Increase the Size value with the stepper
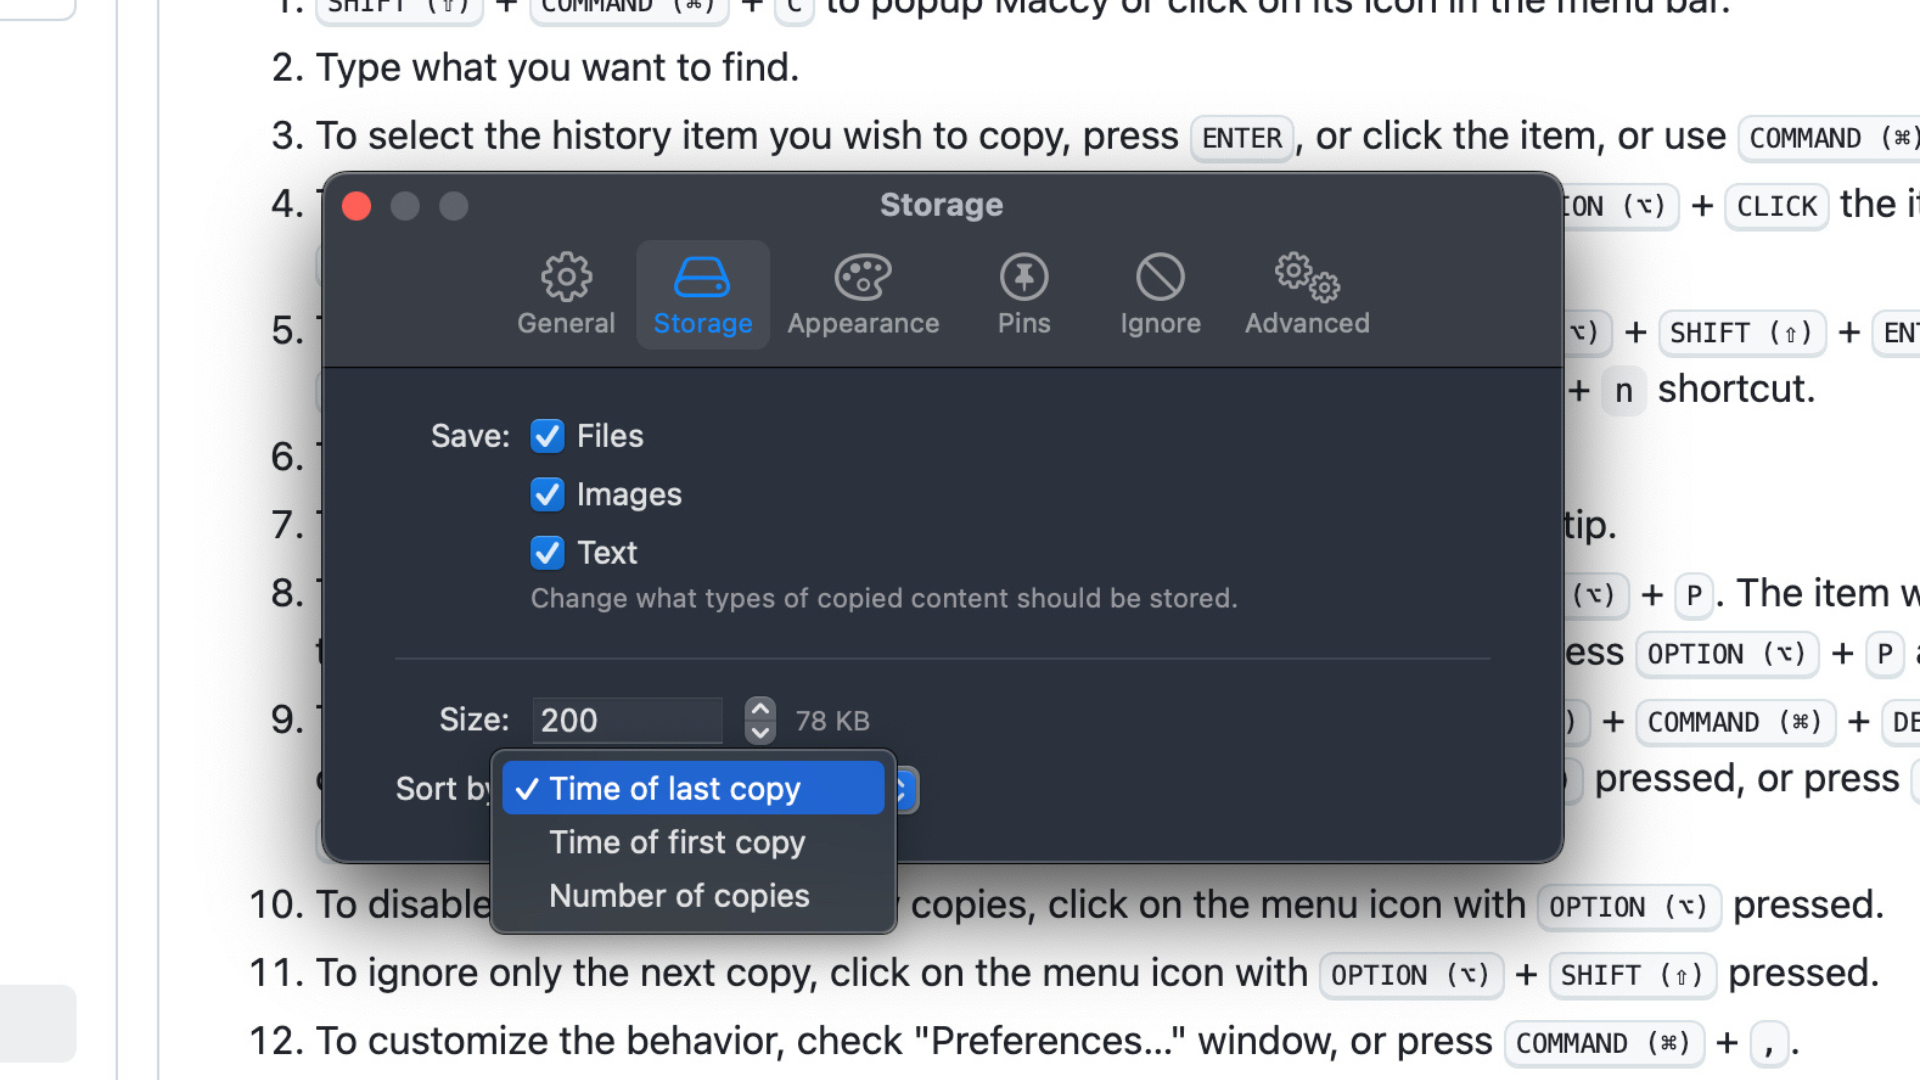 pos(759,709)
